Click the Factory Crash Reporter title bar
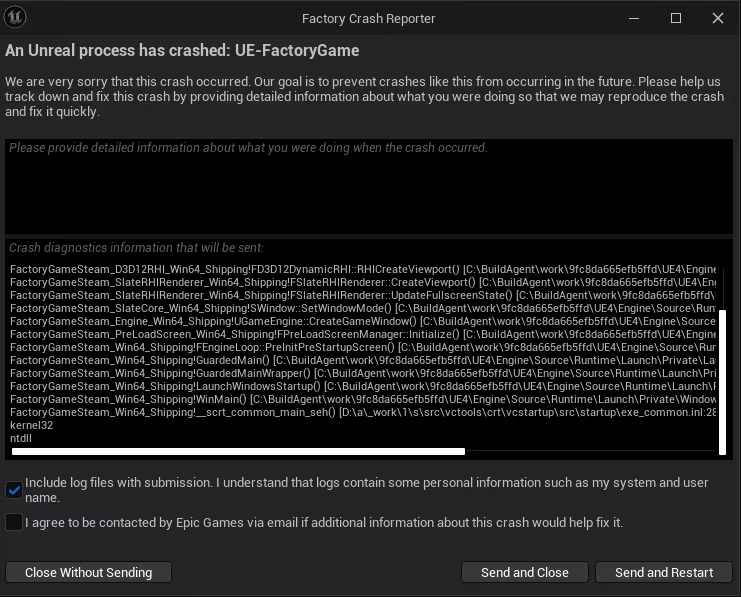 coord(370,18)
